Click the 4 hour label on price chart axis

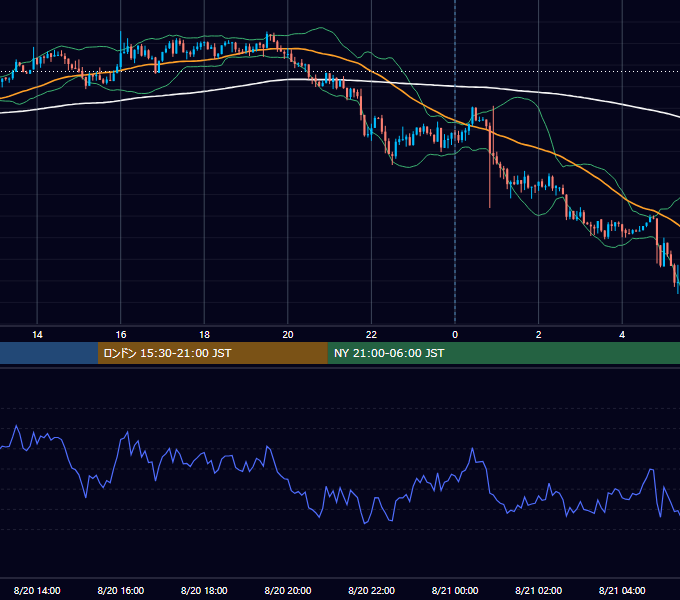pyautogui.click(x=622, y=335)
